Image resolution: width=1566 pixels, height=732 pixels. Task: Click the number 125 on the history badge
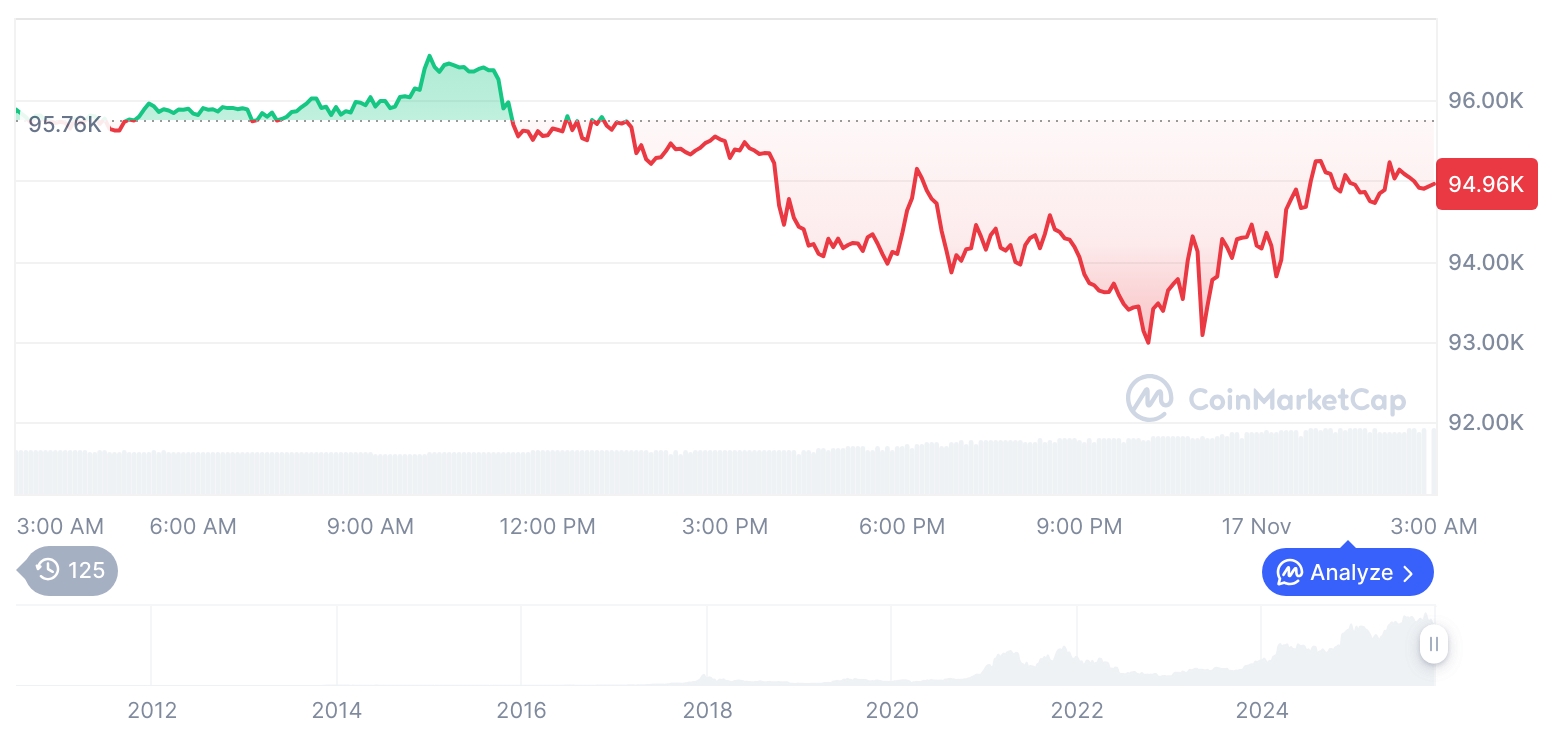pos(86,571)
